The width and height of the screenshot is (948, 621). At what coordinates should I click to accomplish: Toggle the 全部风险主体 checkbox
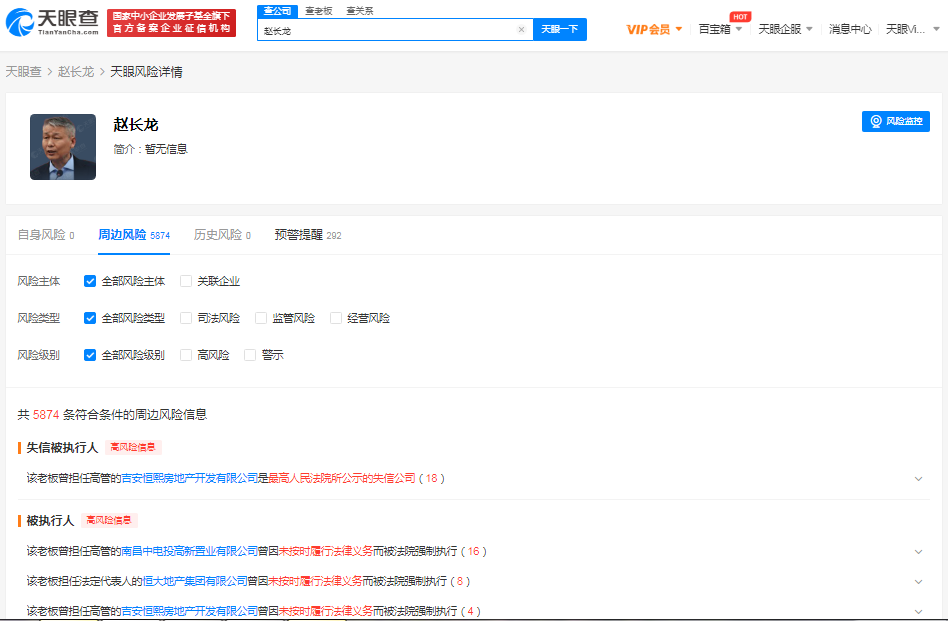90,281
